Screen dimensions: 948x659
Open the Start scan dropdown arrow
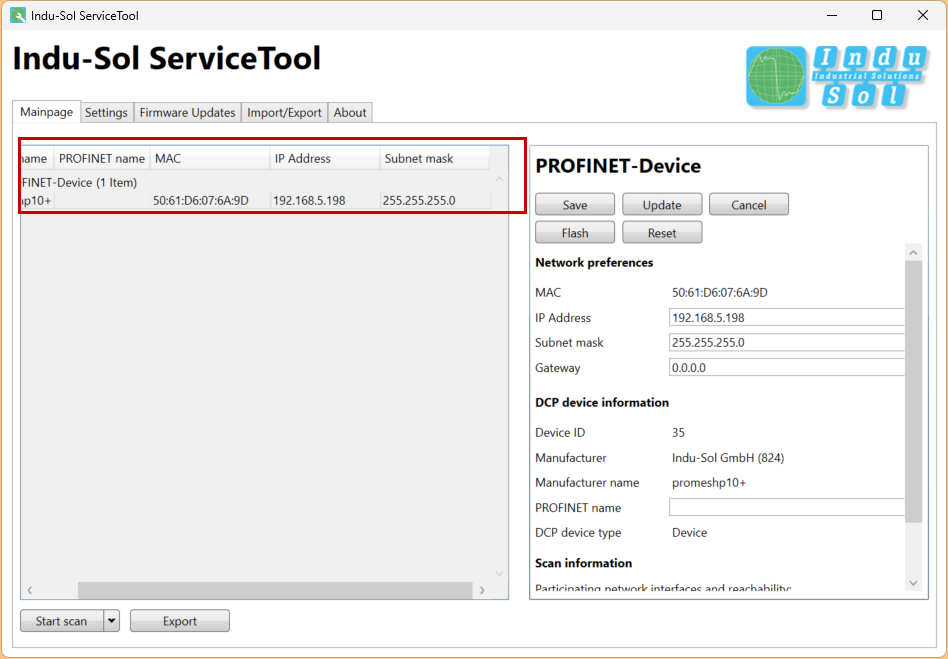point(112,621)
